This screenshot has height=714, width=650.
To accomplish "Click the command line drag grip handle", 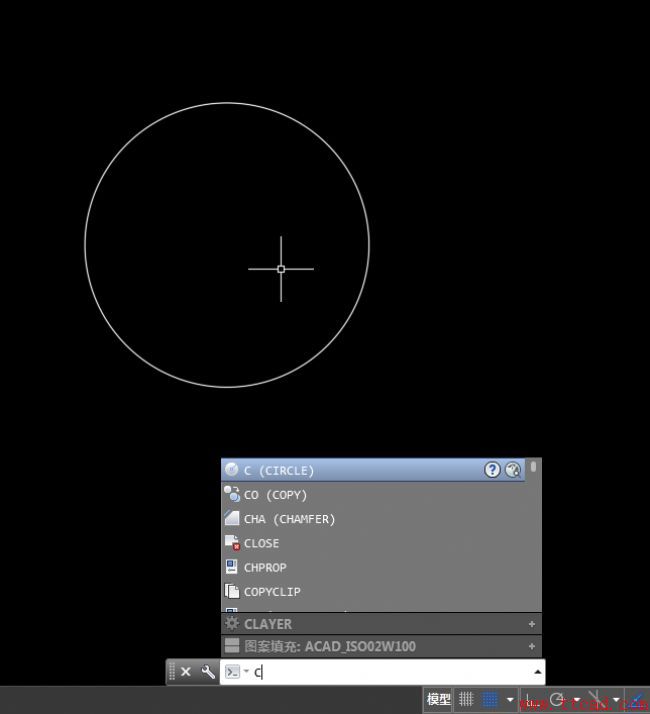I will pos(172,672).
